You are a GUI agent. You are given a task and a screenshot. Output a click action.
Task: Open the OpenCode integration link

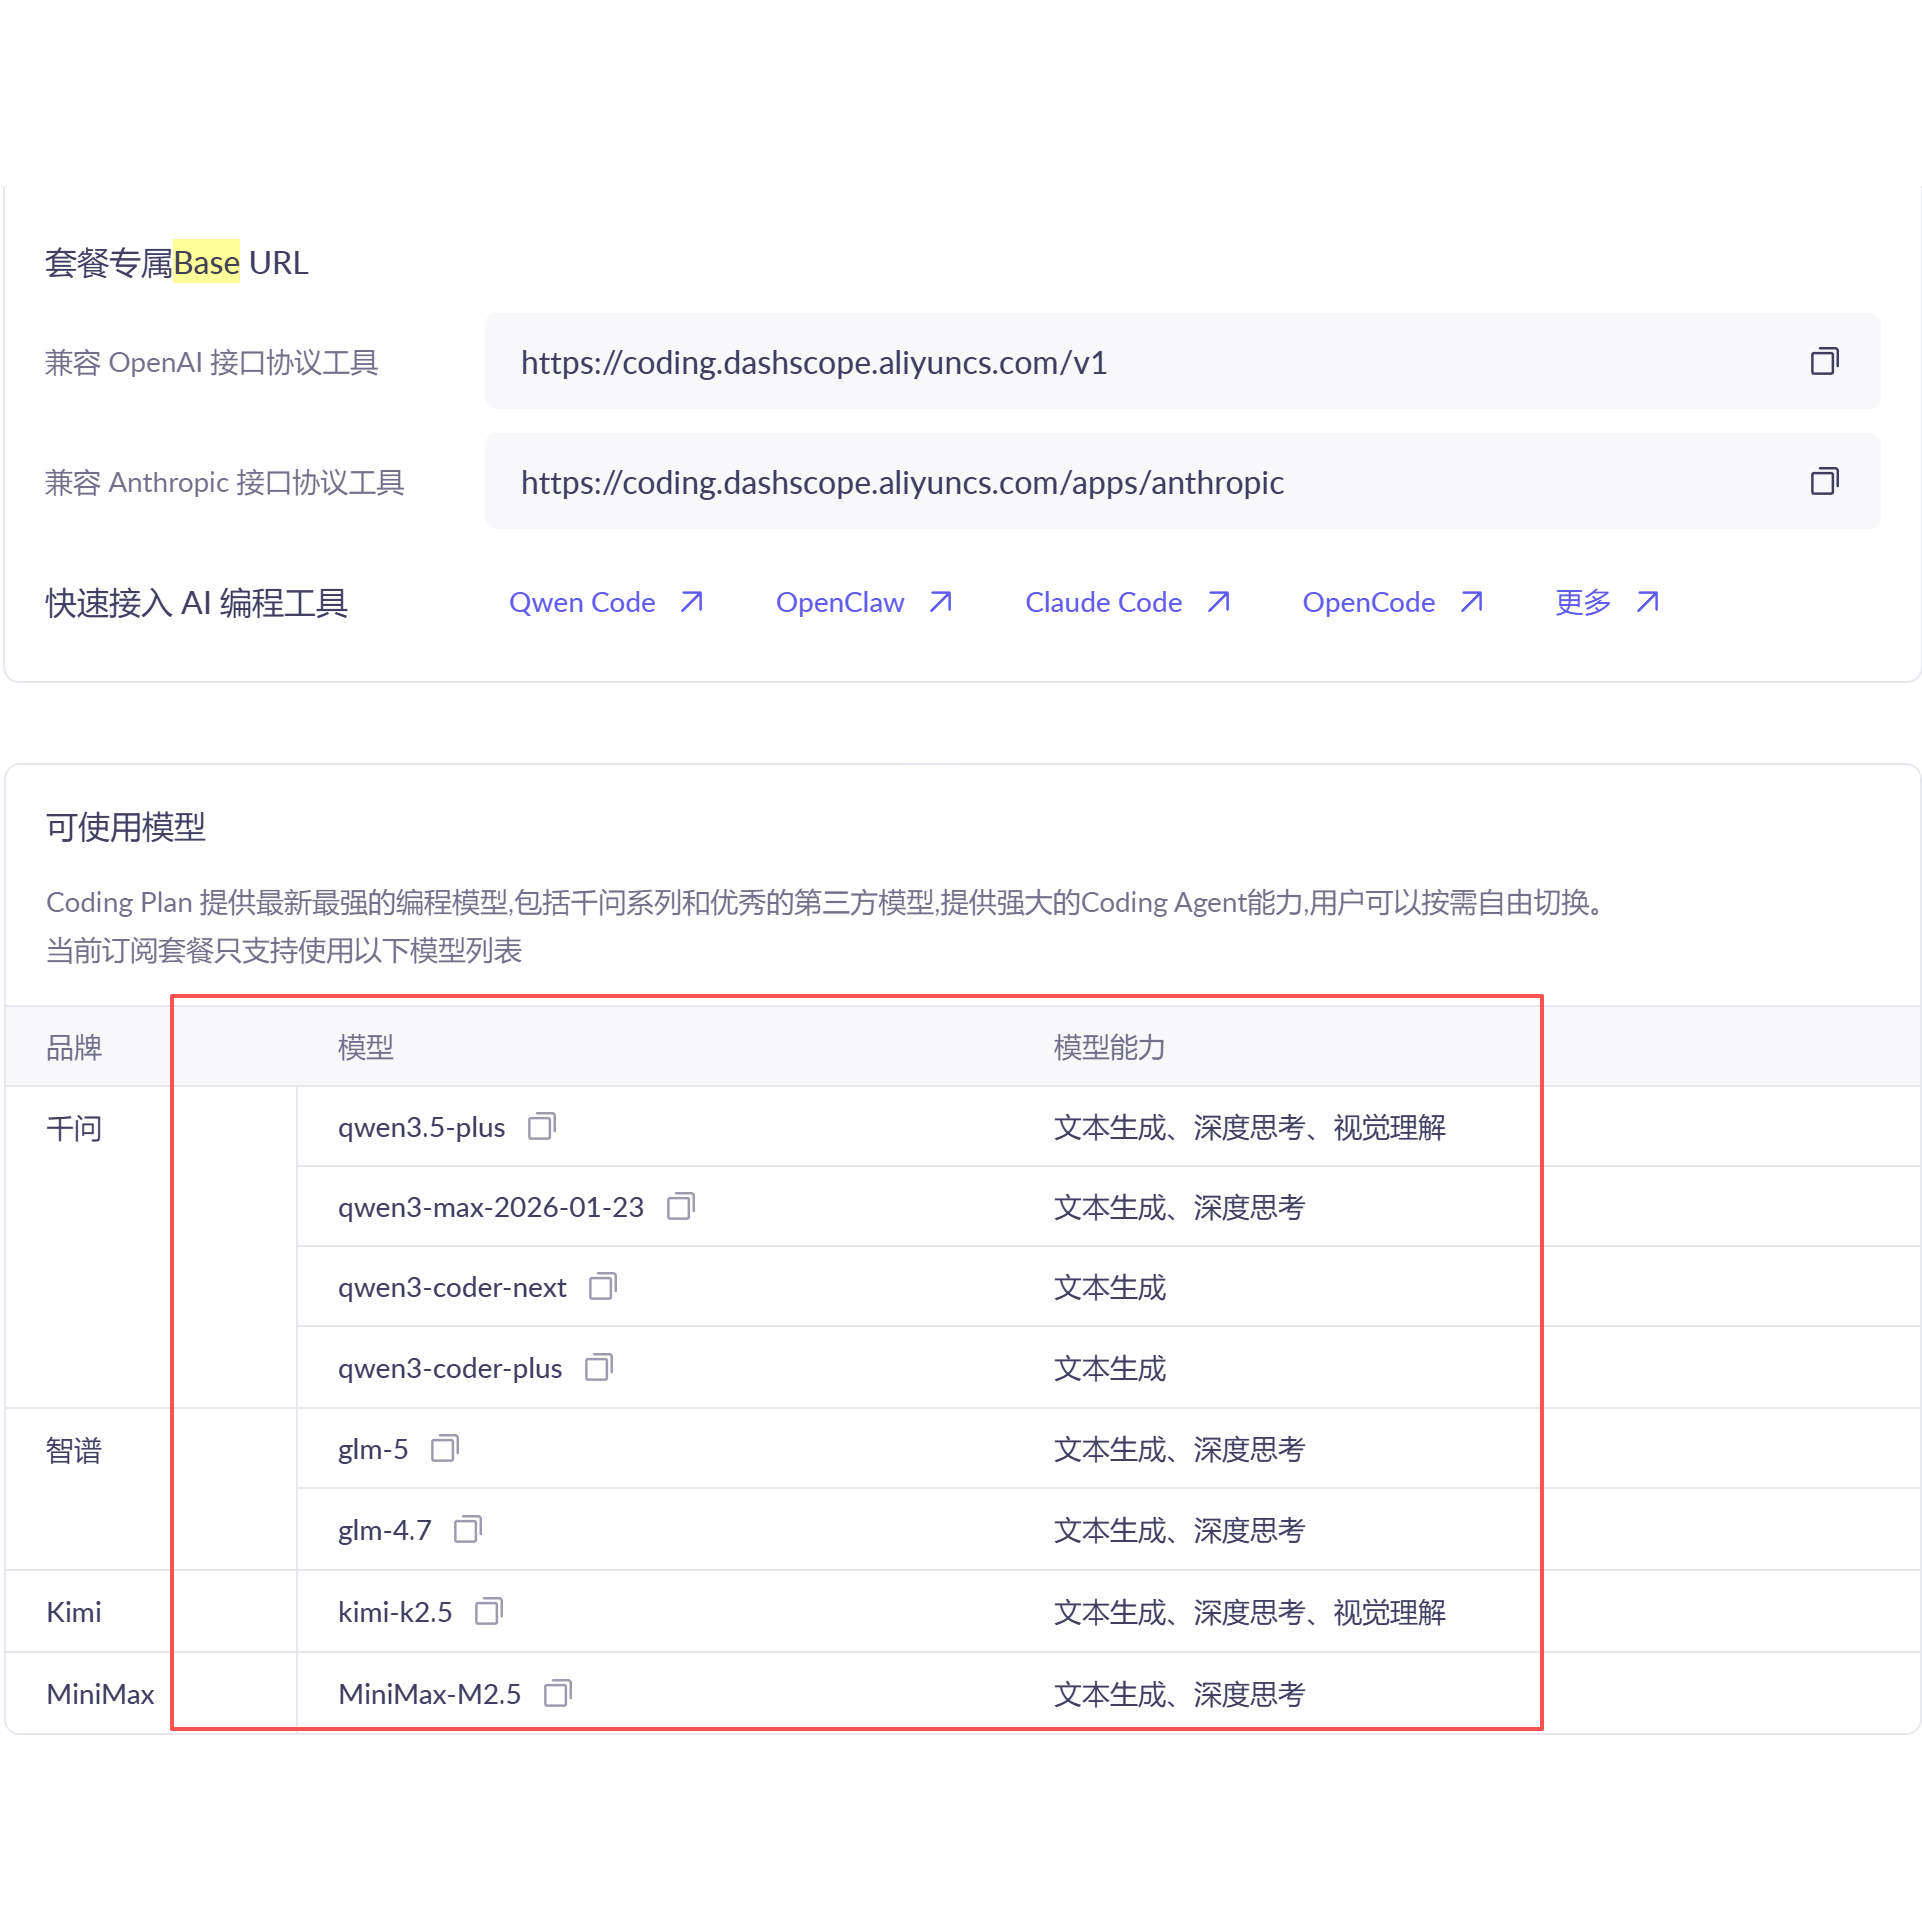(x=1392, y=602)
